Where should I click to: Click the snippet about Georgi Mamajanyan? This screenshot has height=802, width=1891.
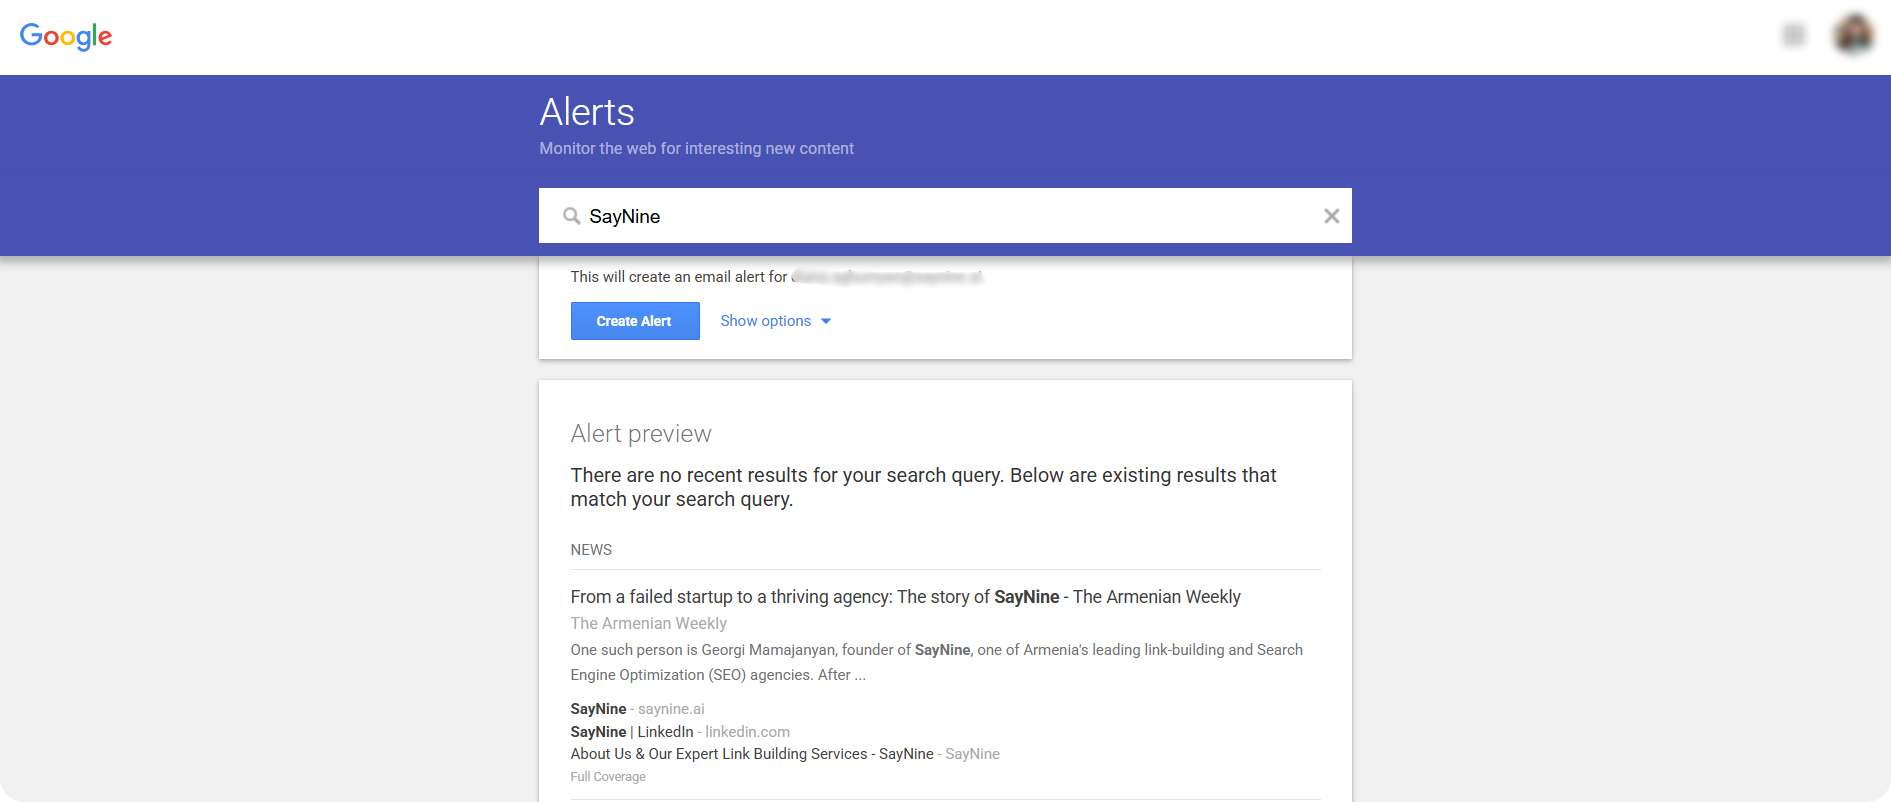tap(937, 662)
